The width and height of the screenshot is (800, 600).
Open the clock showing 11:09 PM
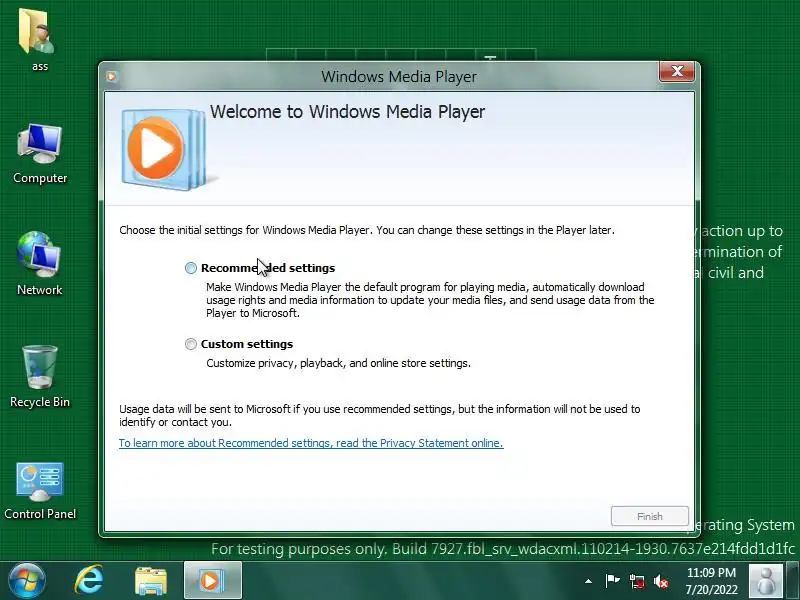tap(711, 581)
